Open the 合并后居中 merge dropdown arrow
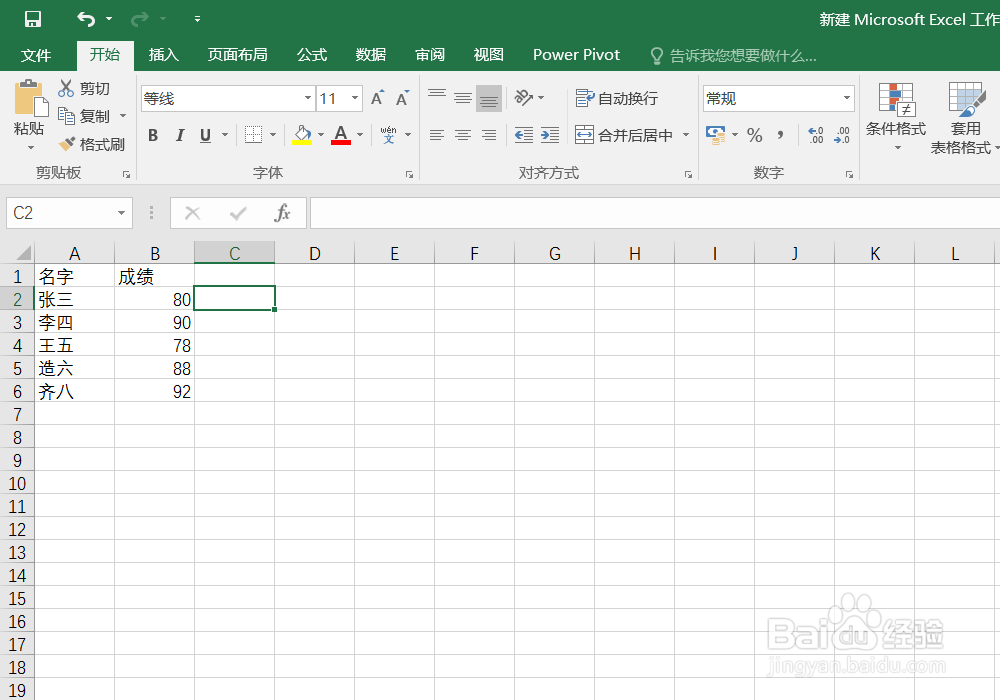 685,134
